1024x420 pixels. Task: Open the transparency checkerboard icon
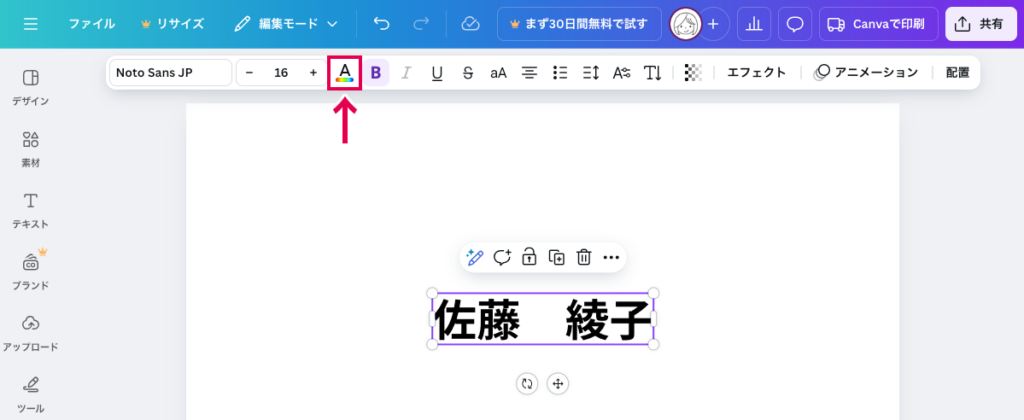693,72
